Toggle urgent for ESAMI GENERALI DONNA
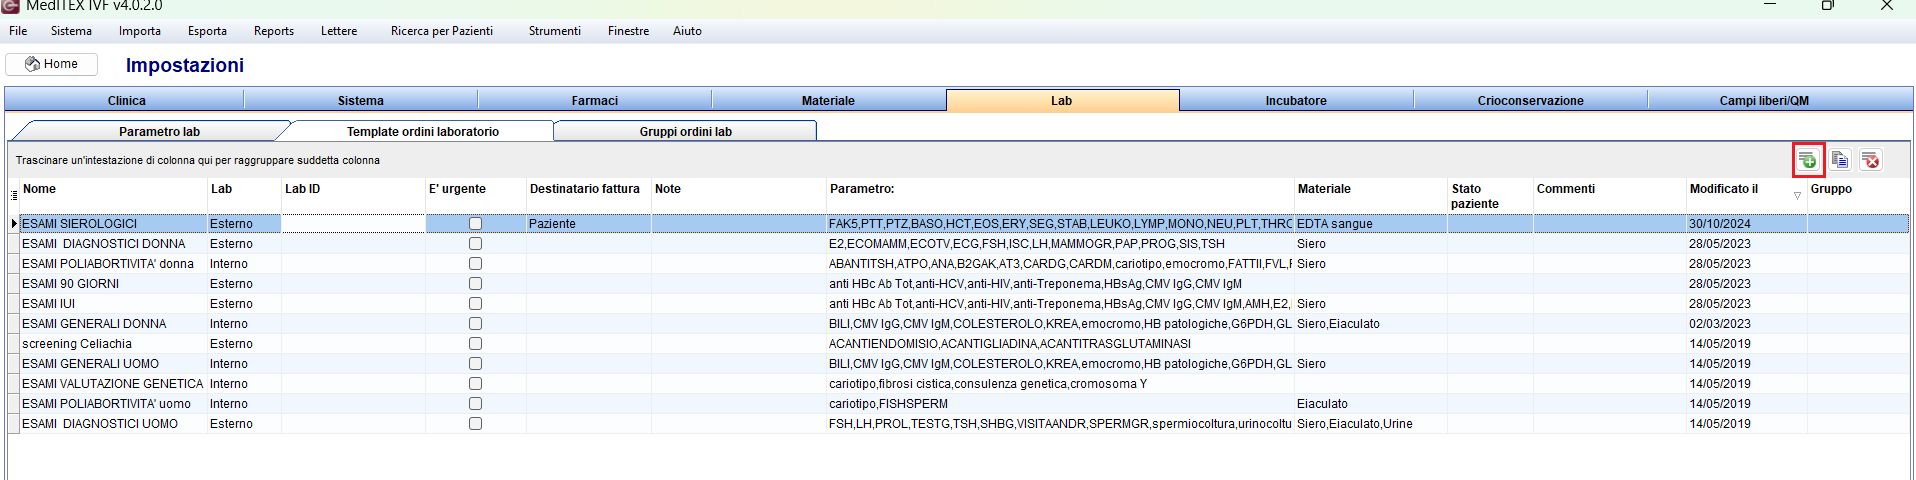This screenshot has width=1916, height=480. pos(475,324)
